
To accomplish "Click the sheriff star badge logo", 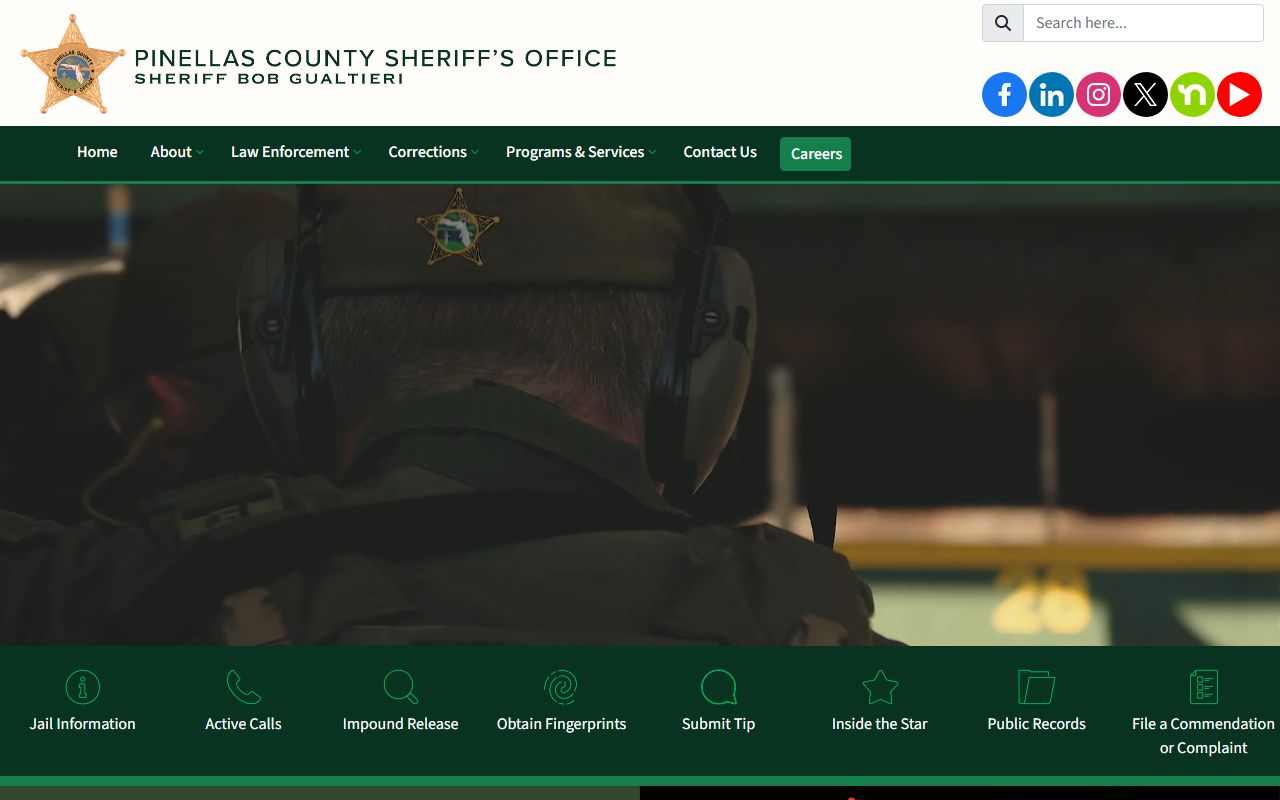I will (73, 65).
